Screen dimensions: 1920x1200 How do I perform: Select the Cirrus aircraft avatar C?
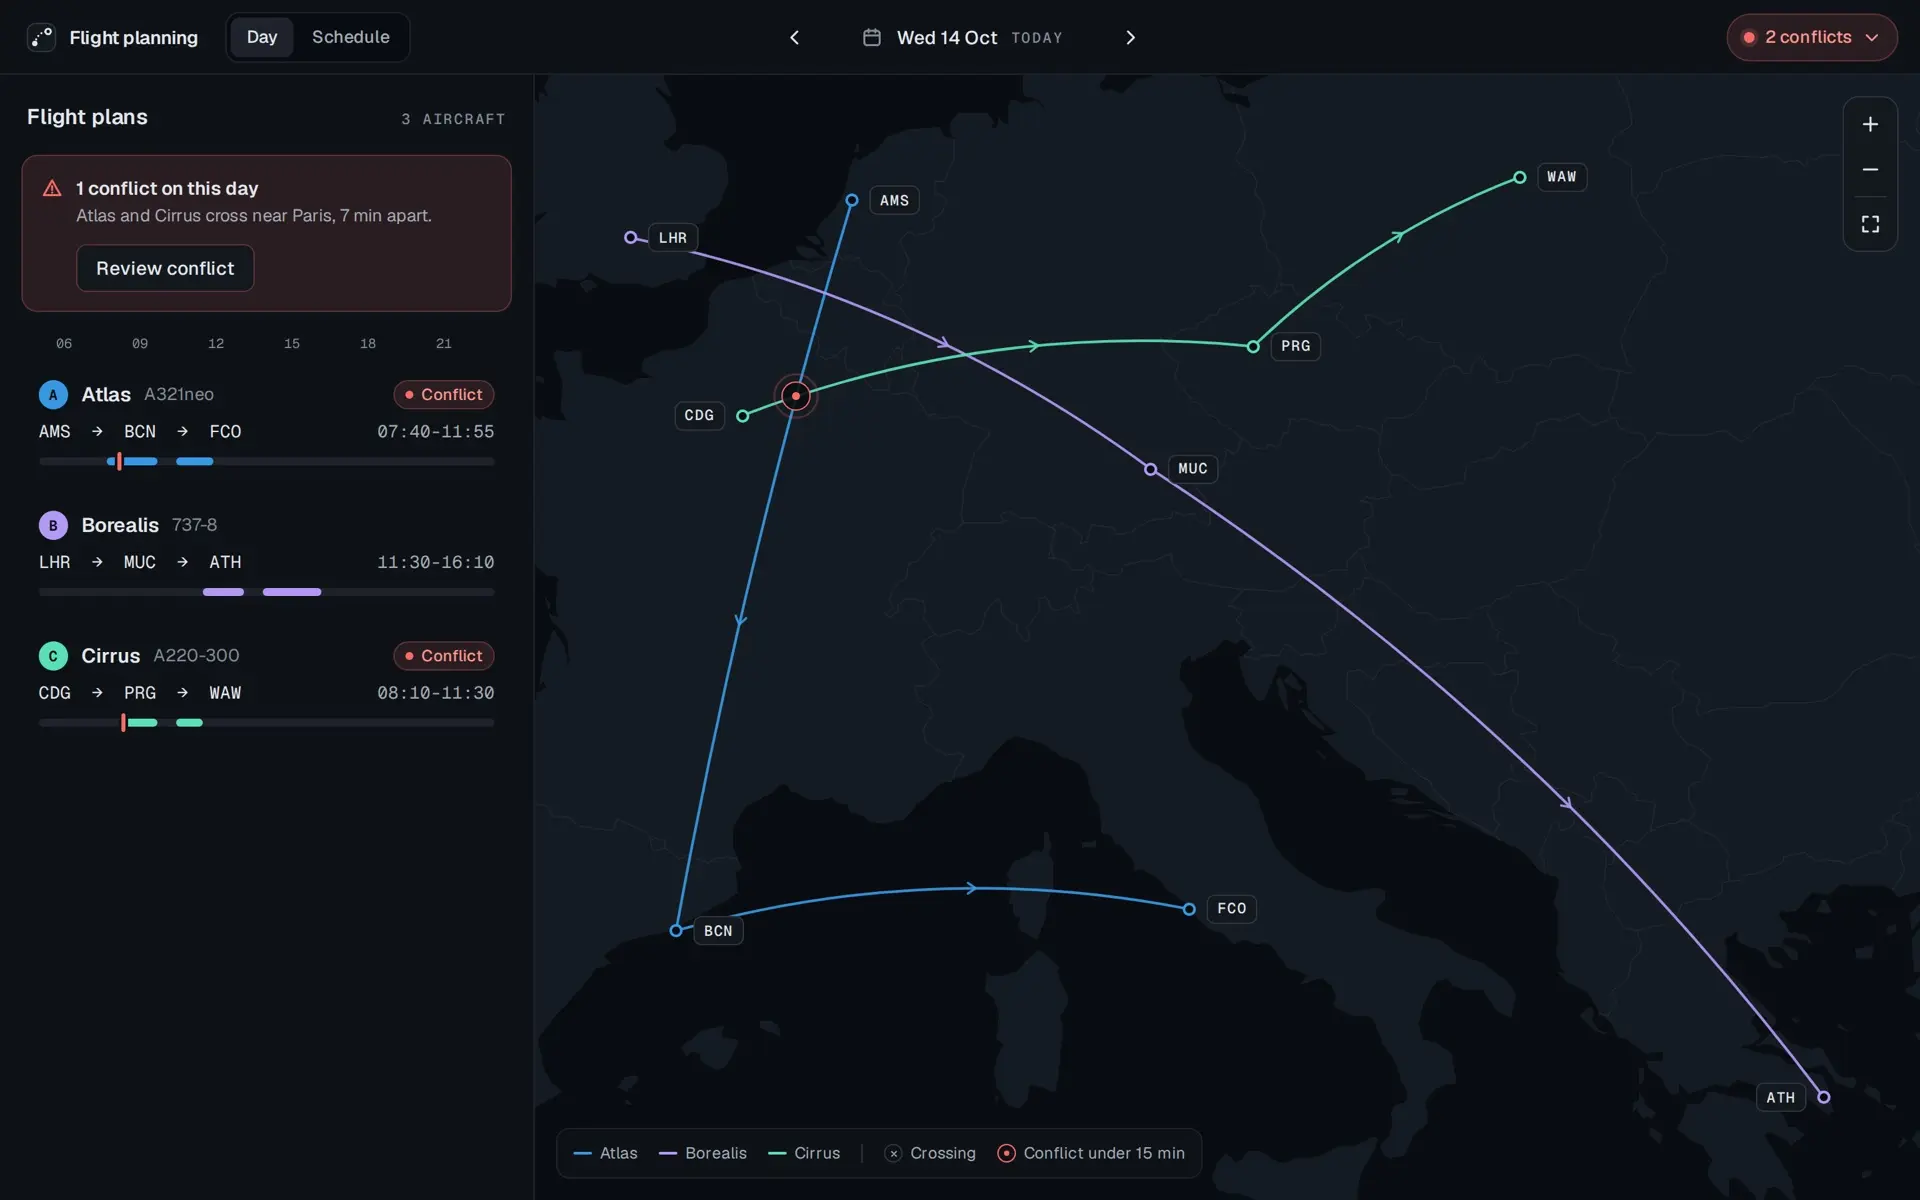click(53, 656)
